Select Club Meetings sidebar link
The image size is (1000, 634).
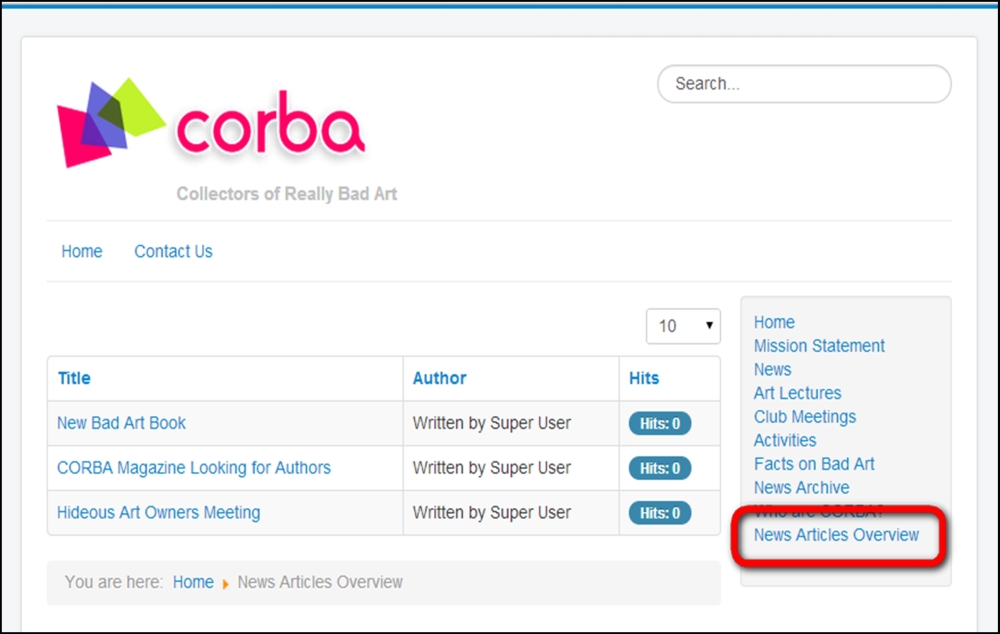(x=804, y=417)
